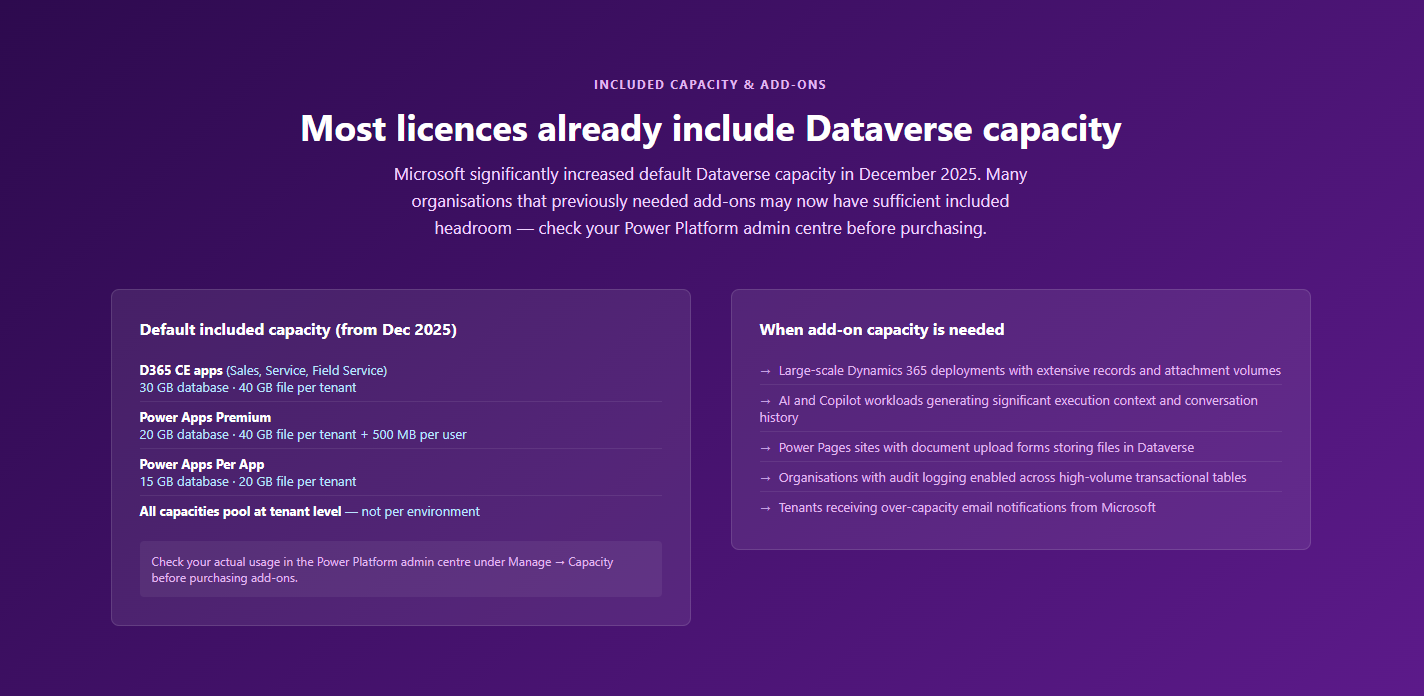Click the 'Included Capacity & Add-ons' label

coord(710,85)
